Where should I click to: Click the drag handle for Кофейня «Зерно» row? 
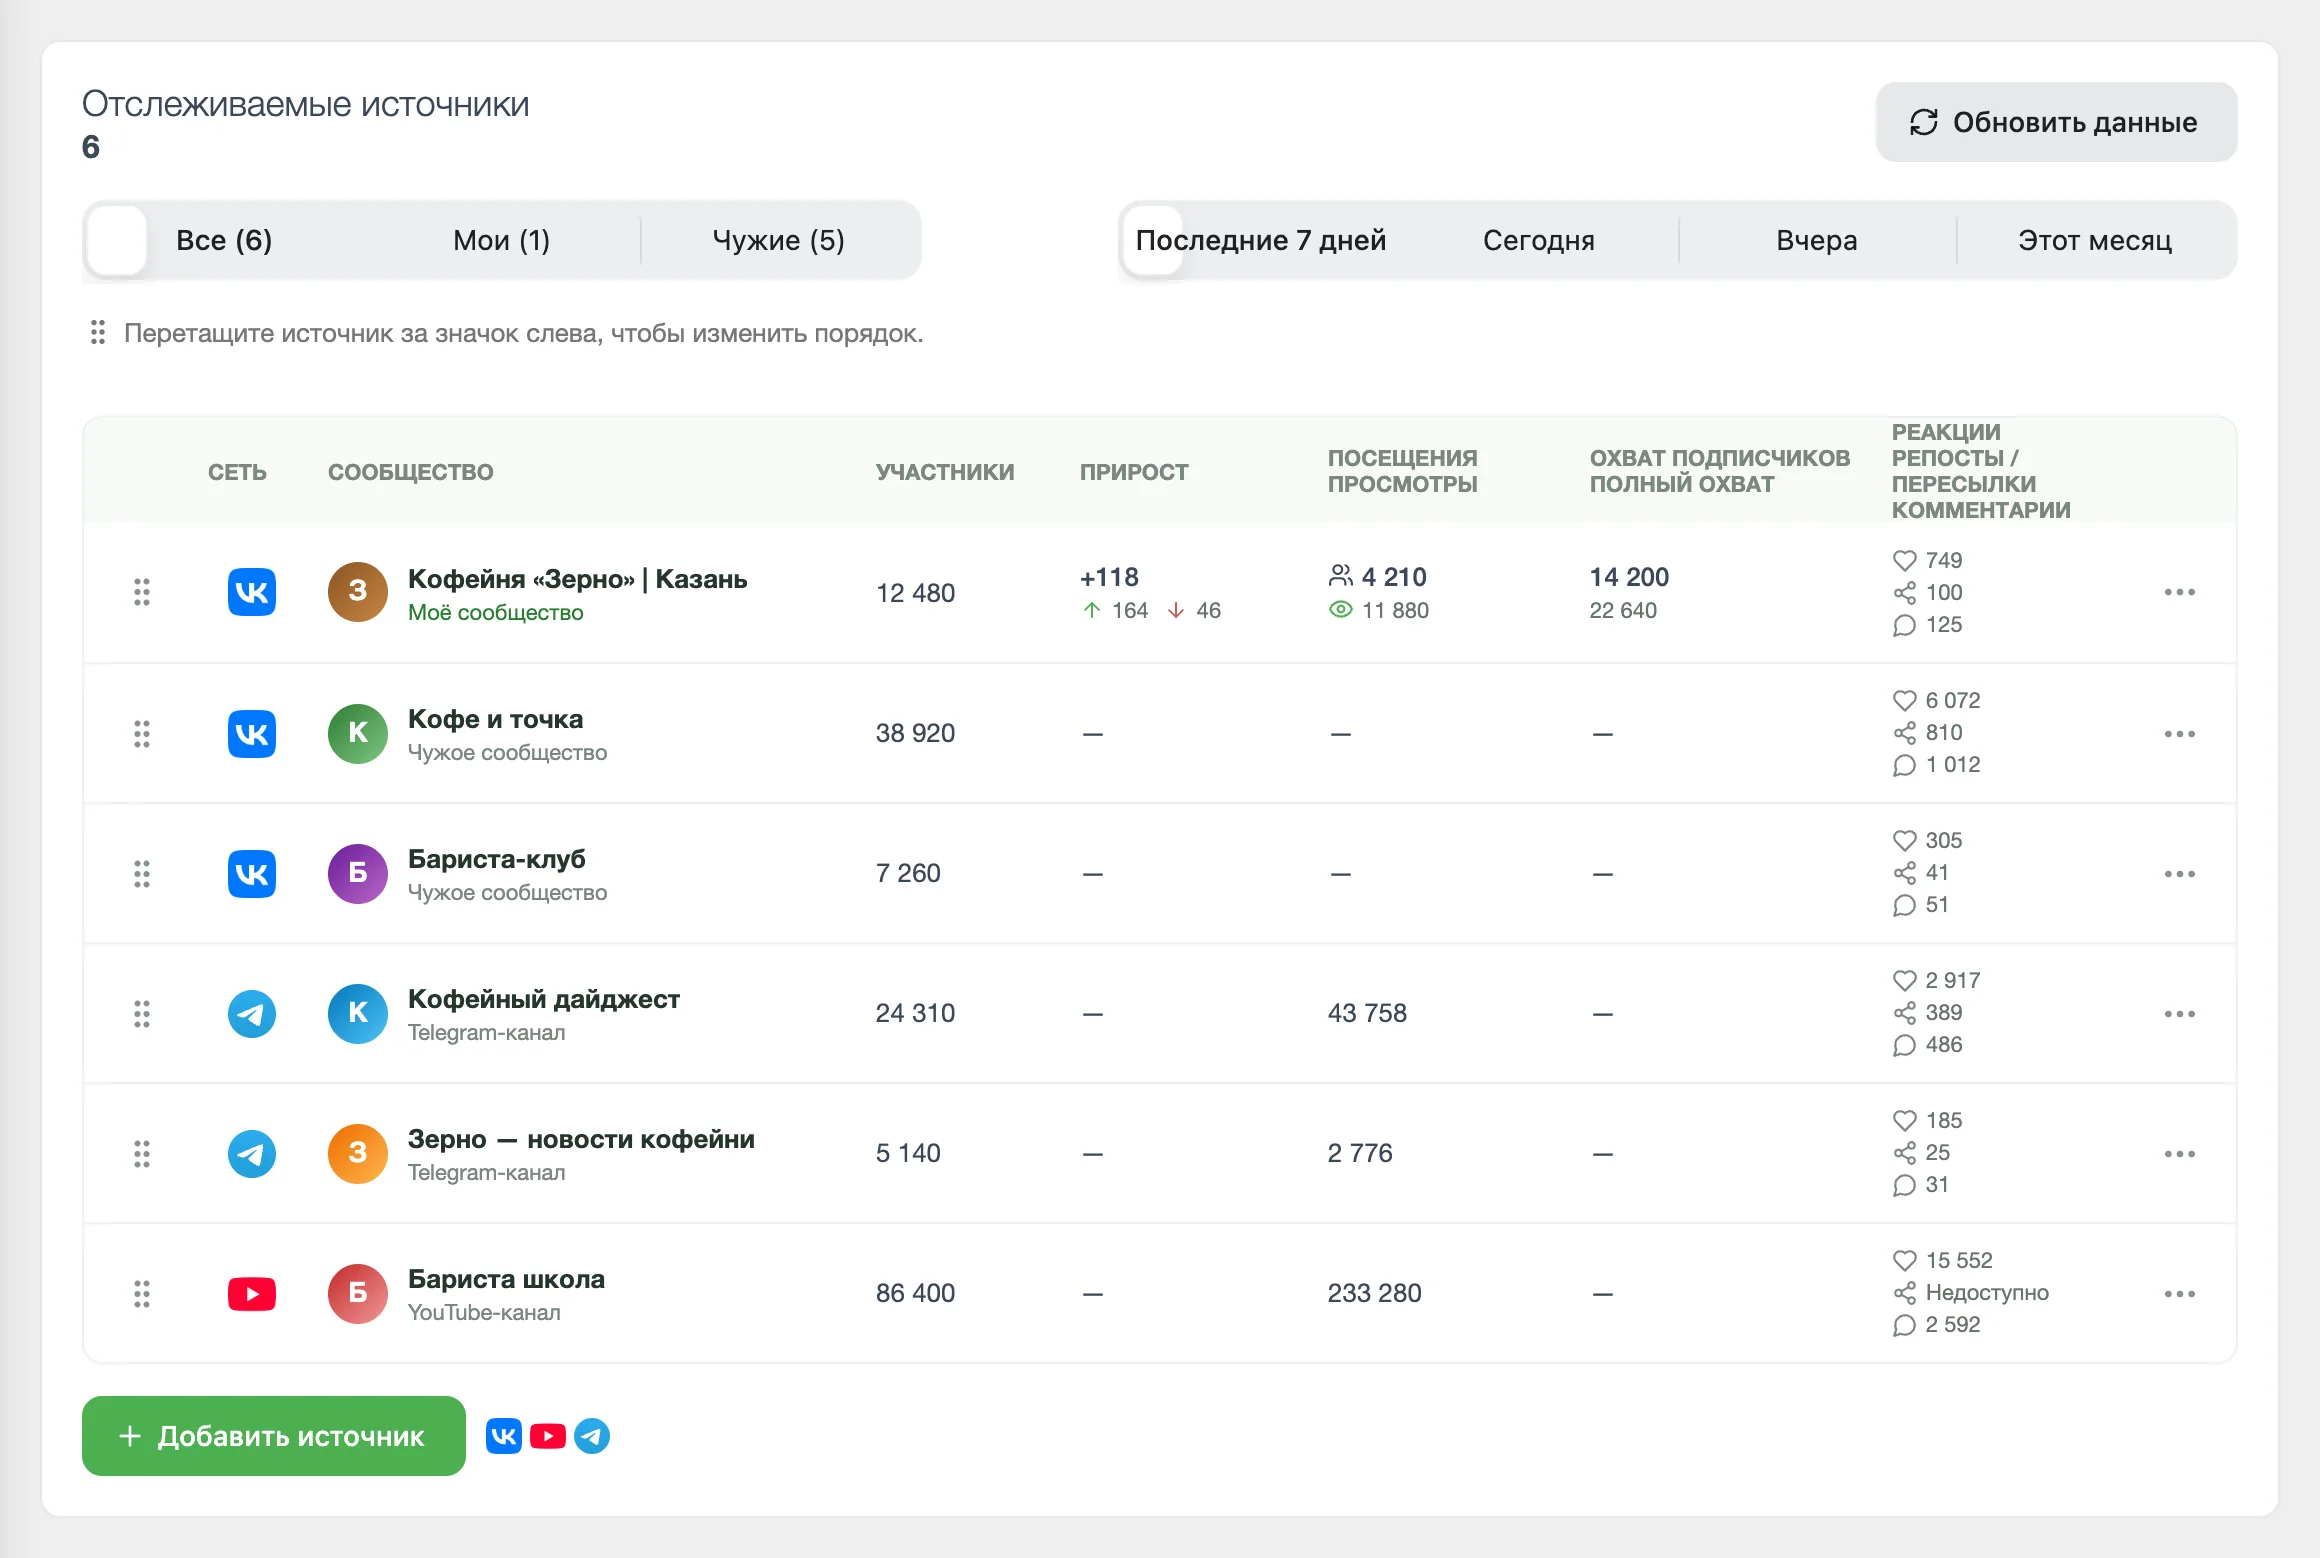[x=142, y=592]
